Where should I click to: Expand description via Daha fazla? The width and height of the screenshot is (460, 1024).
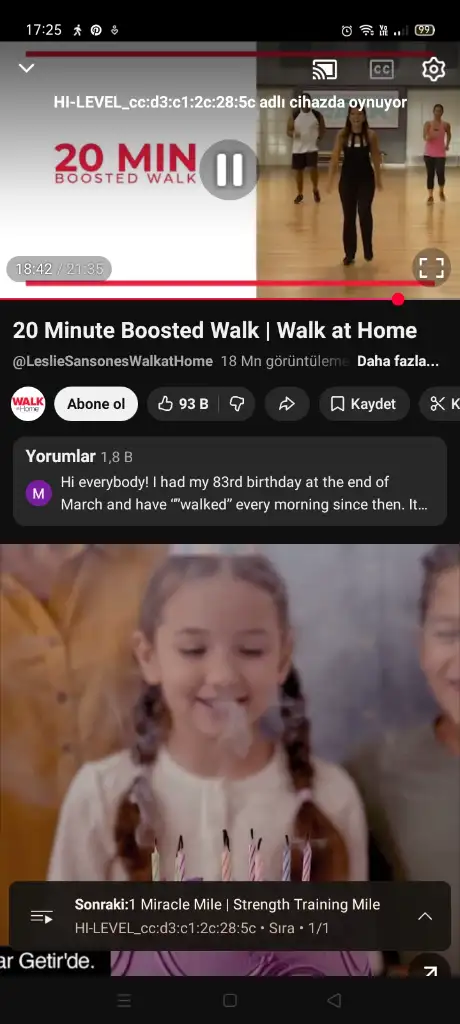click(397, 361)
